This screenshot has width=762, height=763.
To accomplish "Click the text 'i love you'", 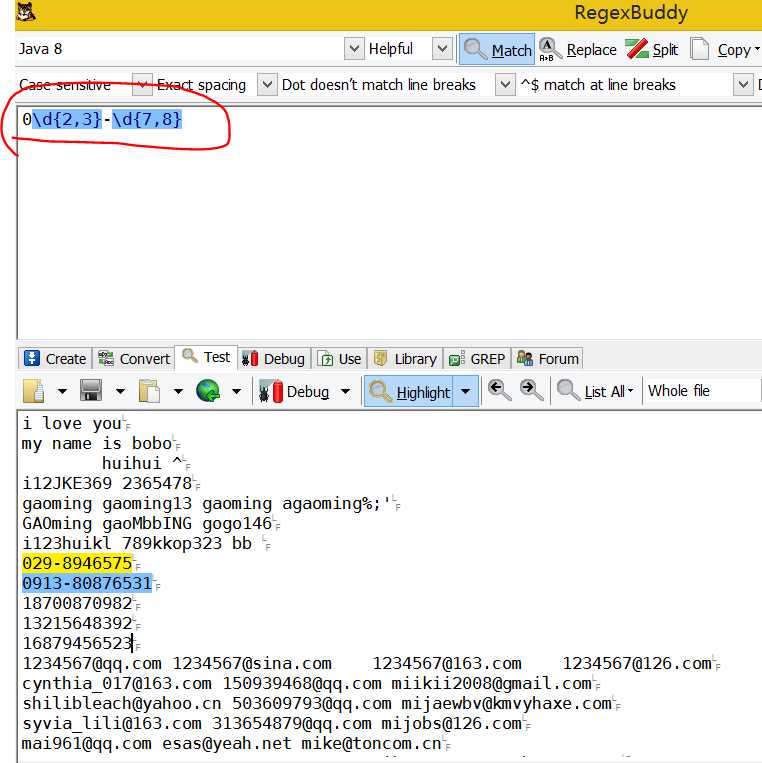I will pos(72,423).
